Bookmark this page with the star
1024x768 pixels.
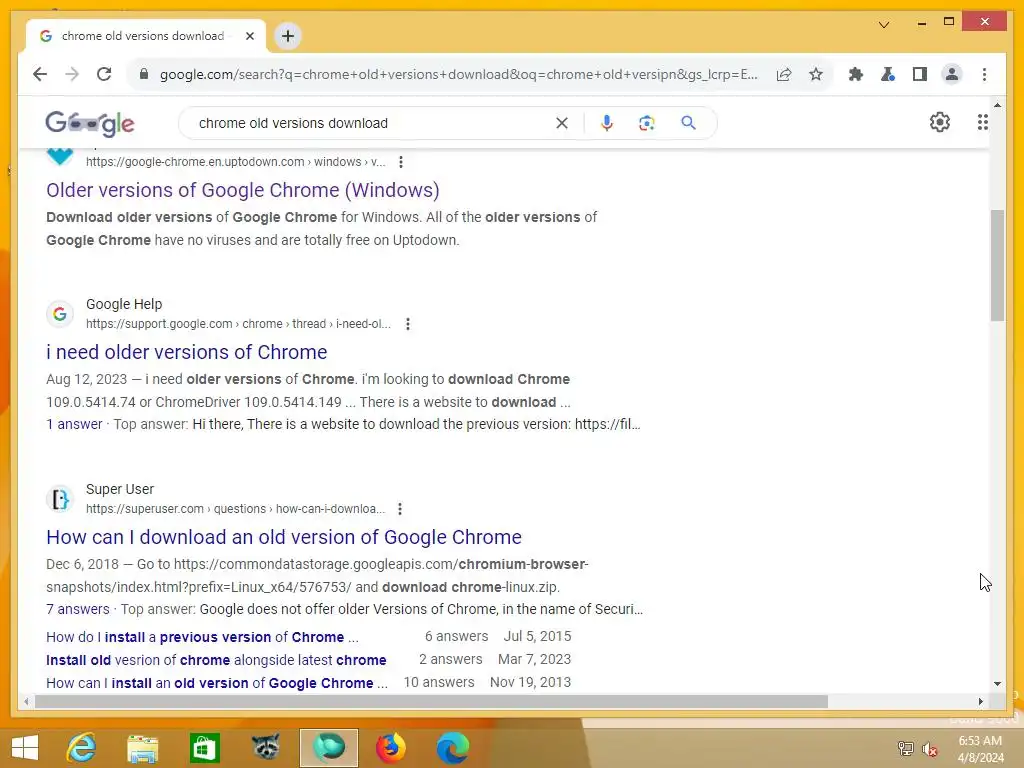tap(816, 74)
